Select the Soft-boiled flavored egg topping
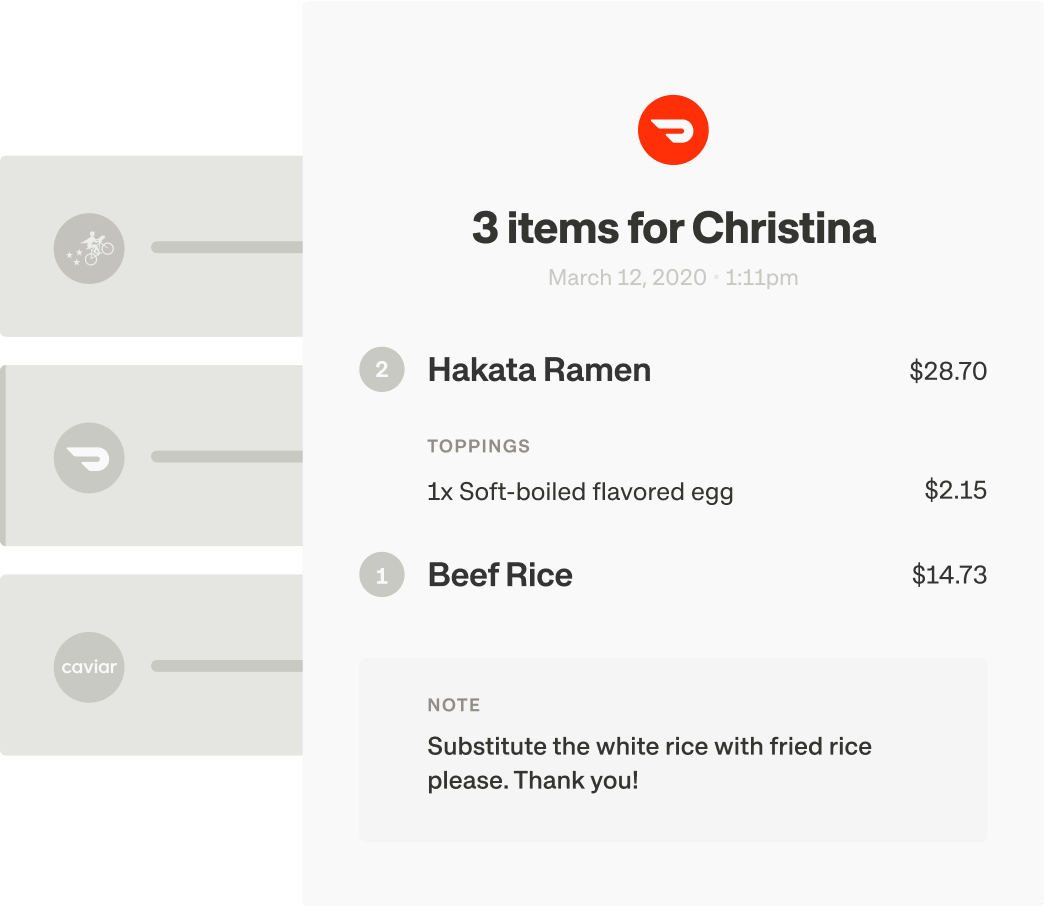This screenshot has width=1044, height=906. pyautogui.click(x=580, y=492)
